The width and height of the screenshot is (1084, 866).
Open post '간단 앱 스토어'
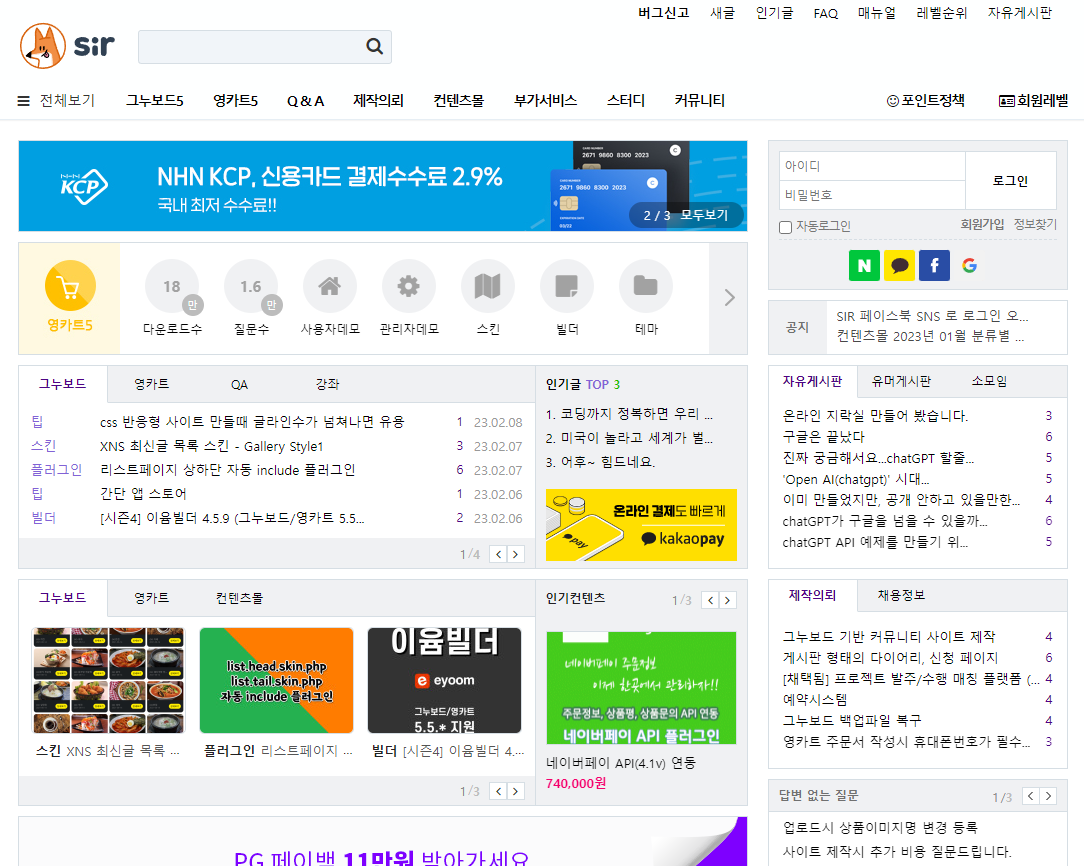[x=143, y=494]
